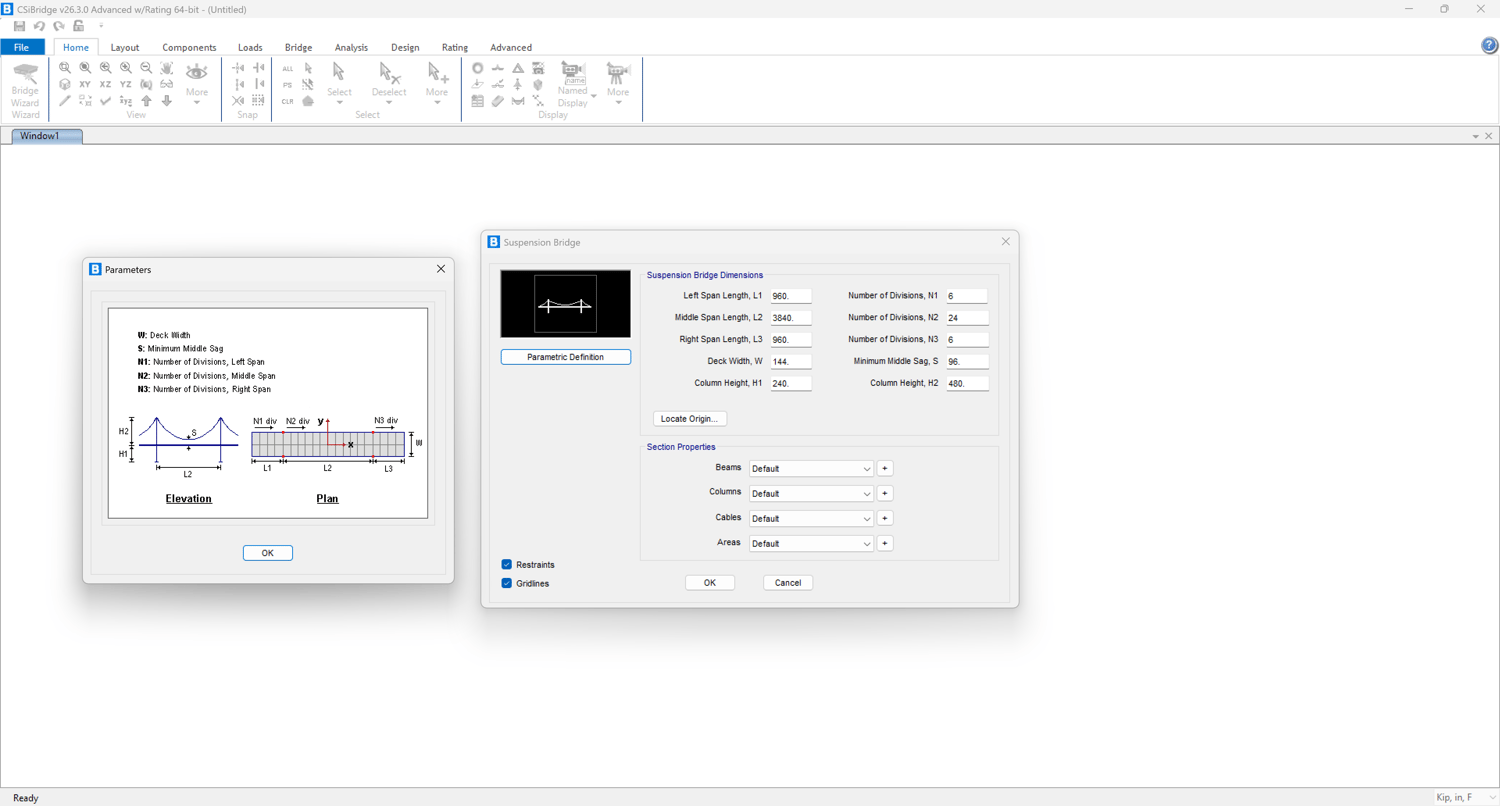This screenshot has height=806, width=1500.
Task: Click OK in the Parameters dialog
Action: (x=268, y=553)
